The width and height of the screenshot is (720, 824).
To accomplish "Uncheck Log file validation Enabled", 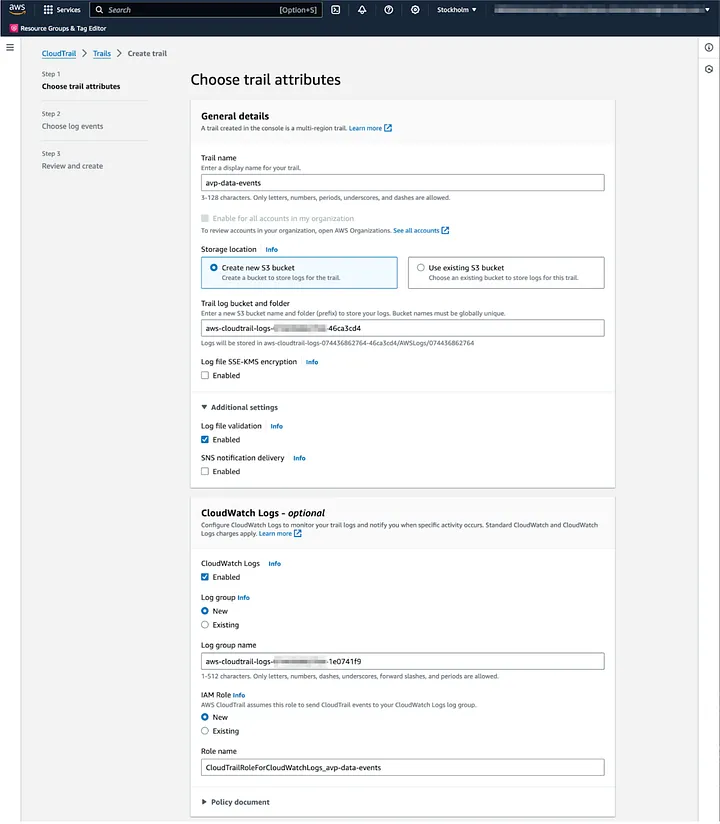I will pos(205,439).
